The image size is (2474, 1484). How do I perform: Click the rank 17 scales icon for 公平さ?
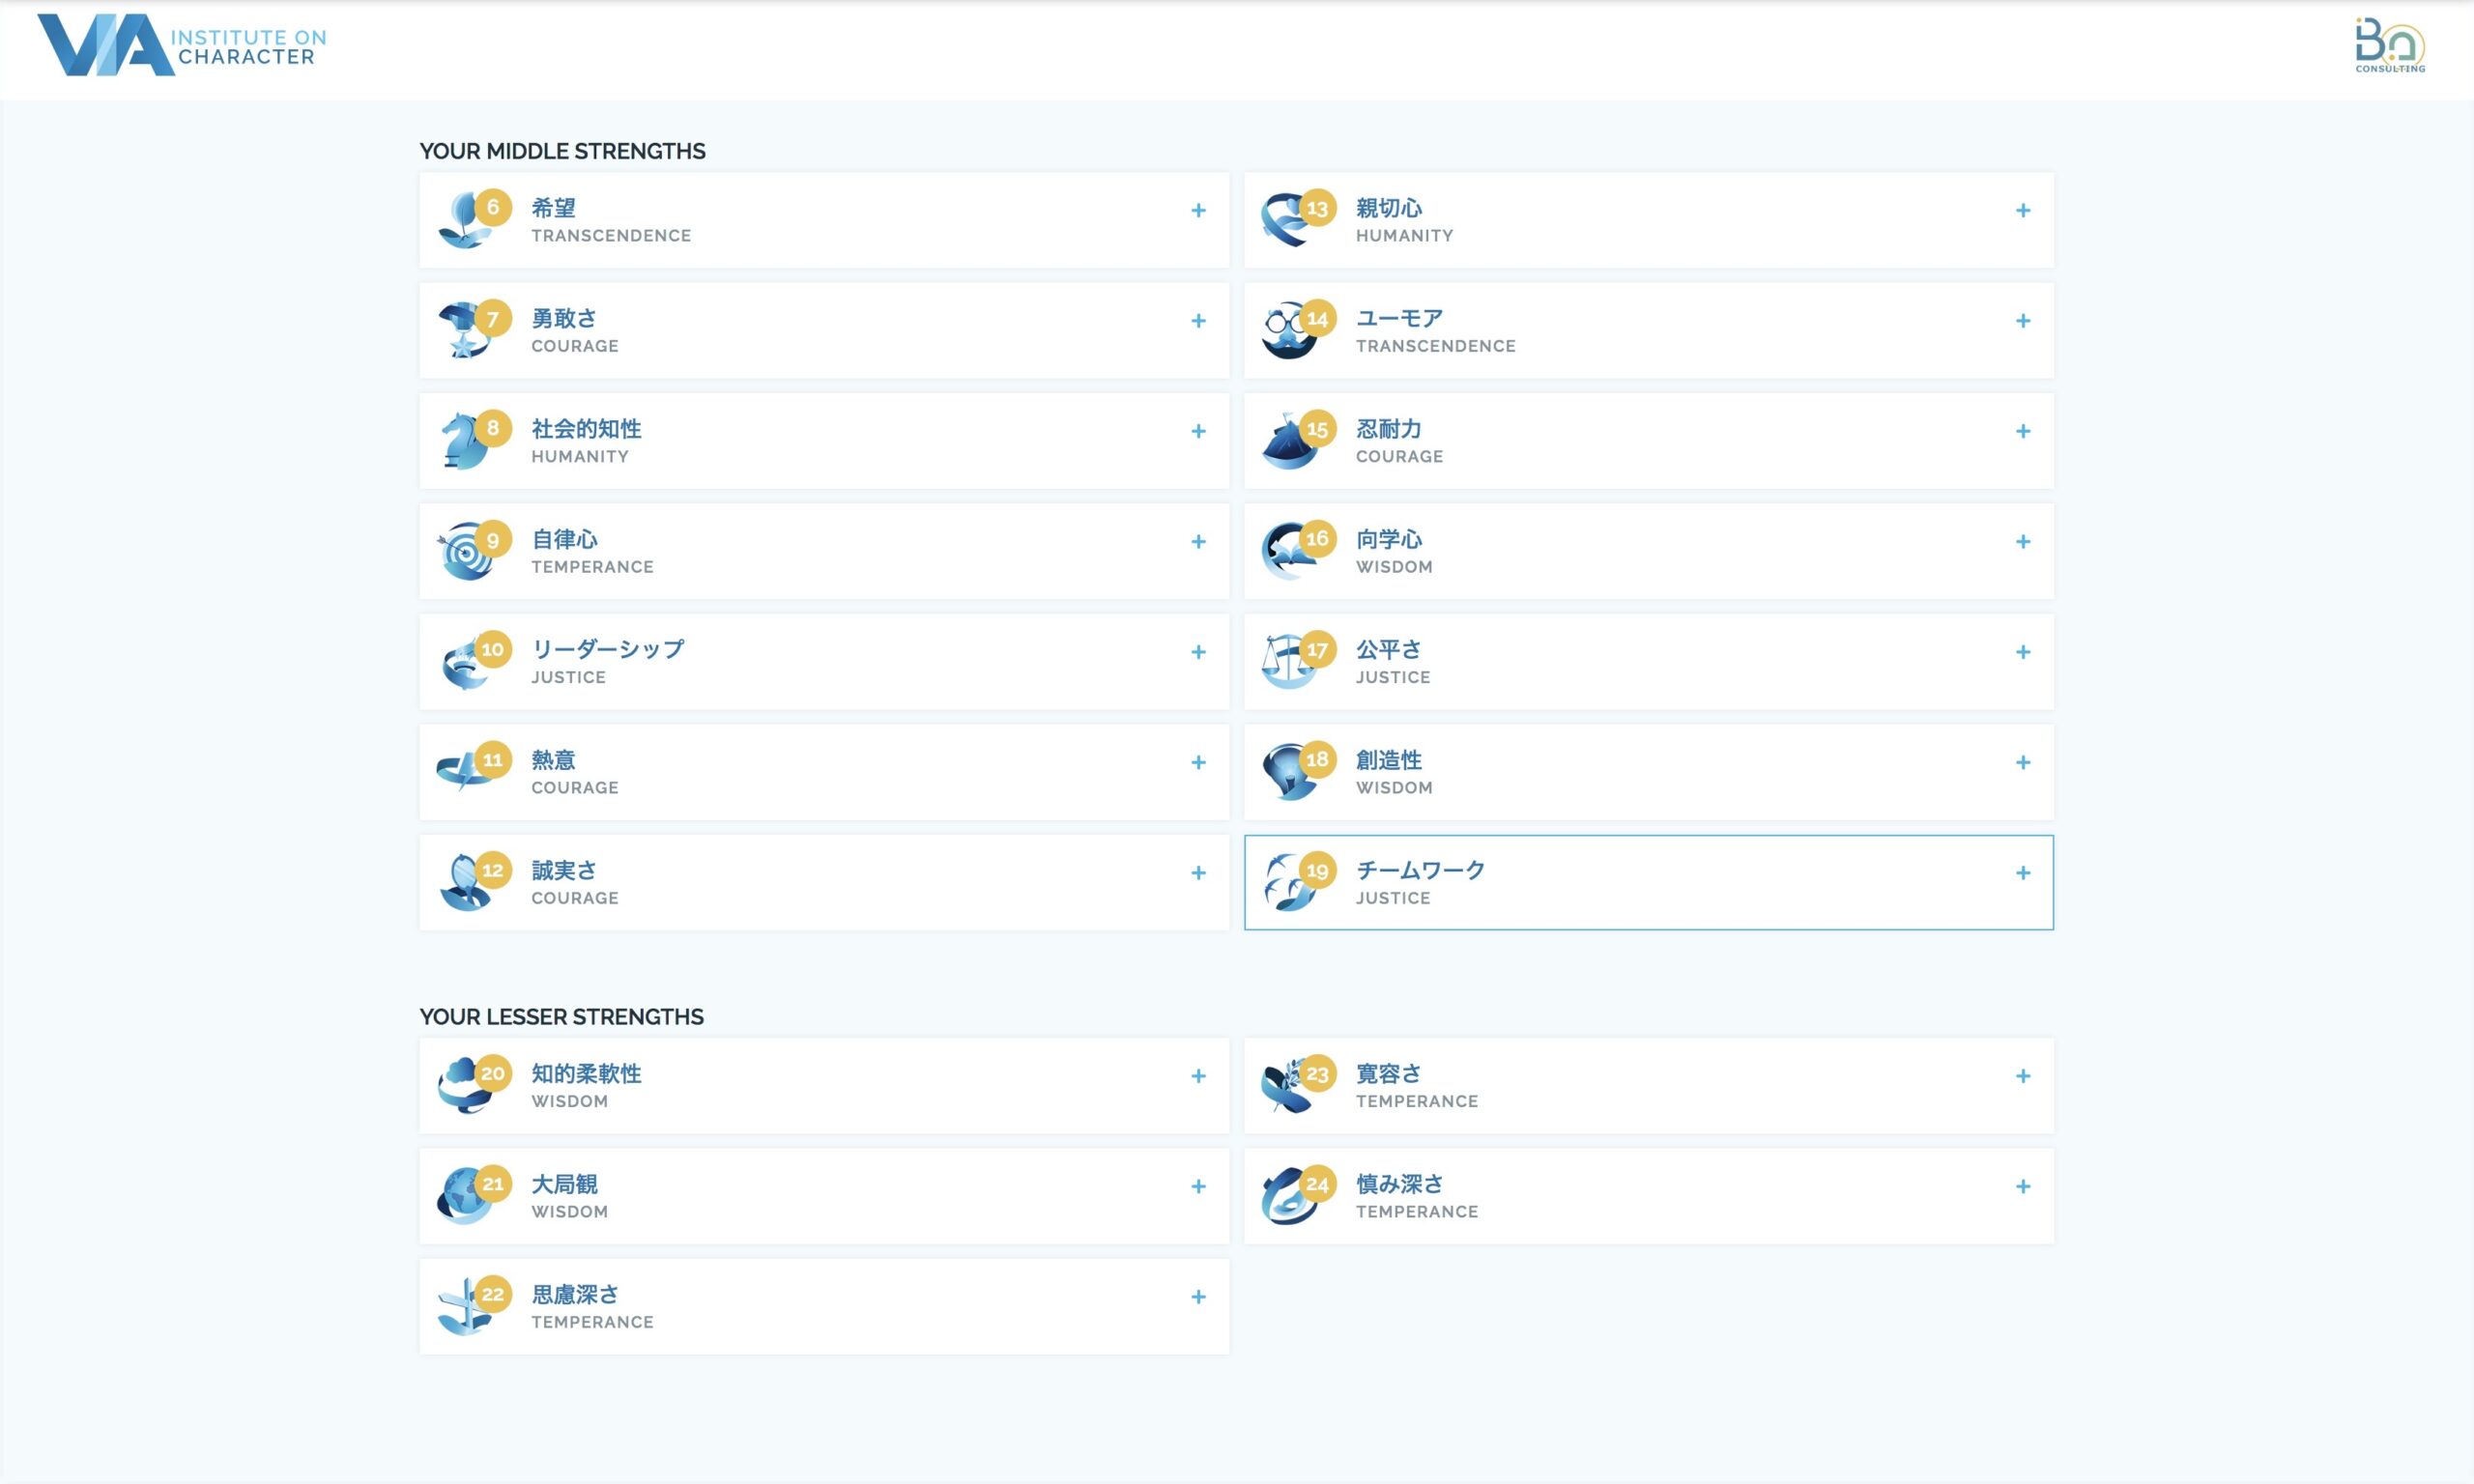pos(1288,663)
